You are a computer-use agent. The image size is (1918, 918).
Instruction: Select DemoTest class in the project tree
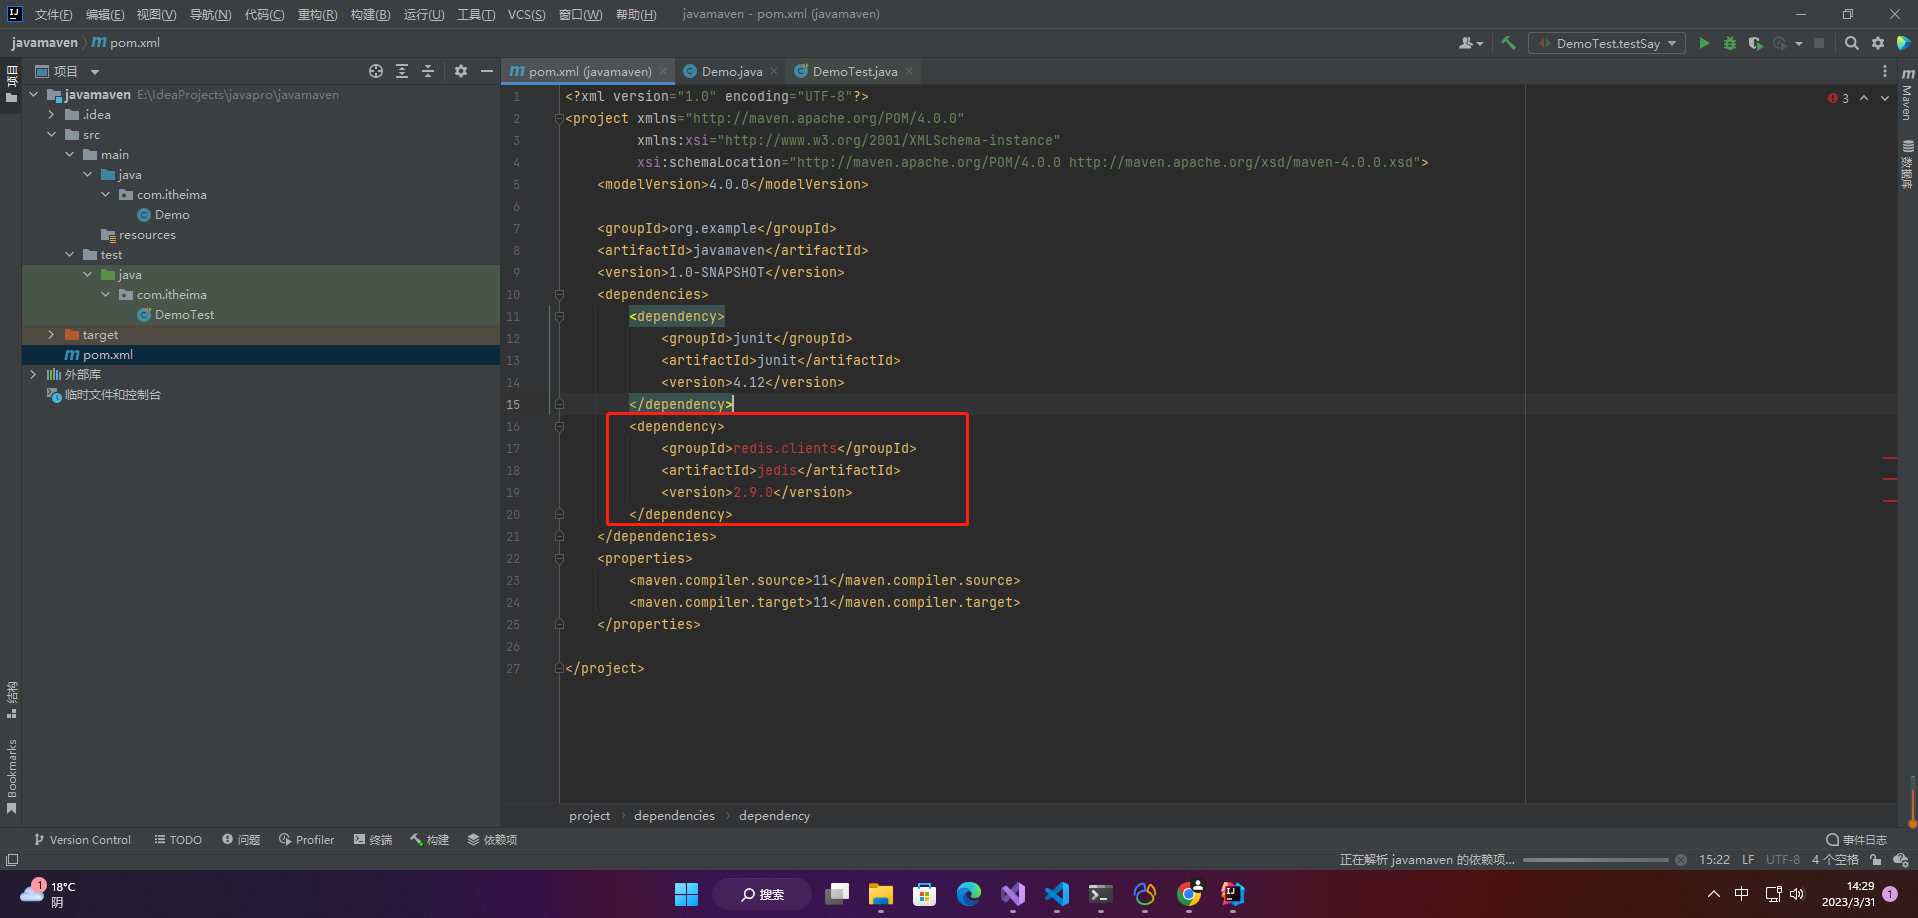coord(184,315)
